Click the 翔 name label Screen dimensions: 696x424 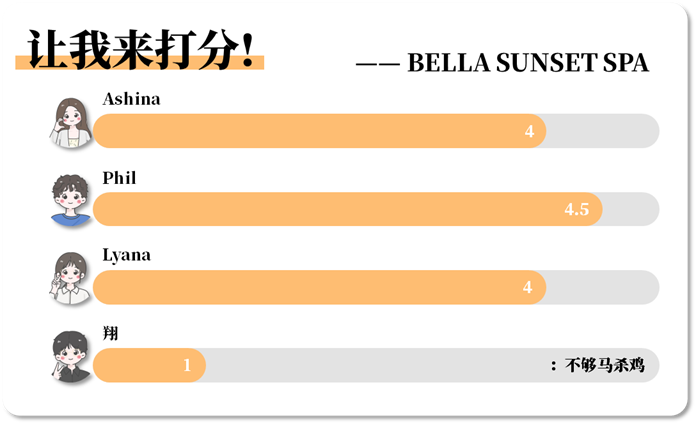coord(111,333)
